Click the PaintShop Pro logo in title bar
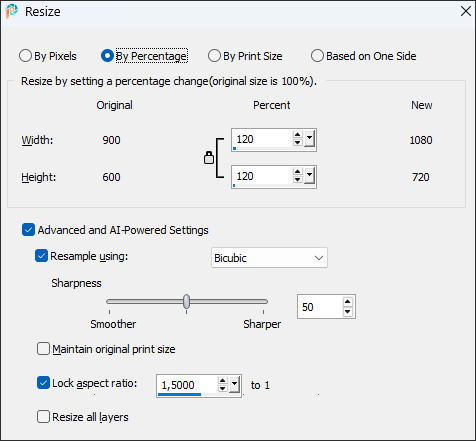The image size is (476, 441). click(x=11, y=11)
